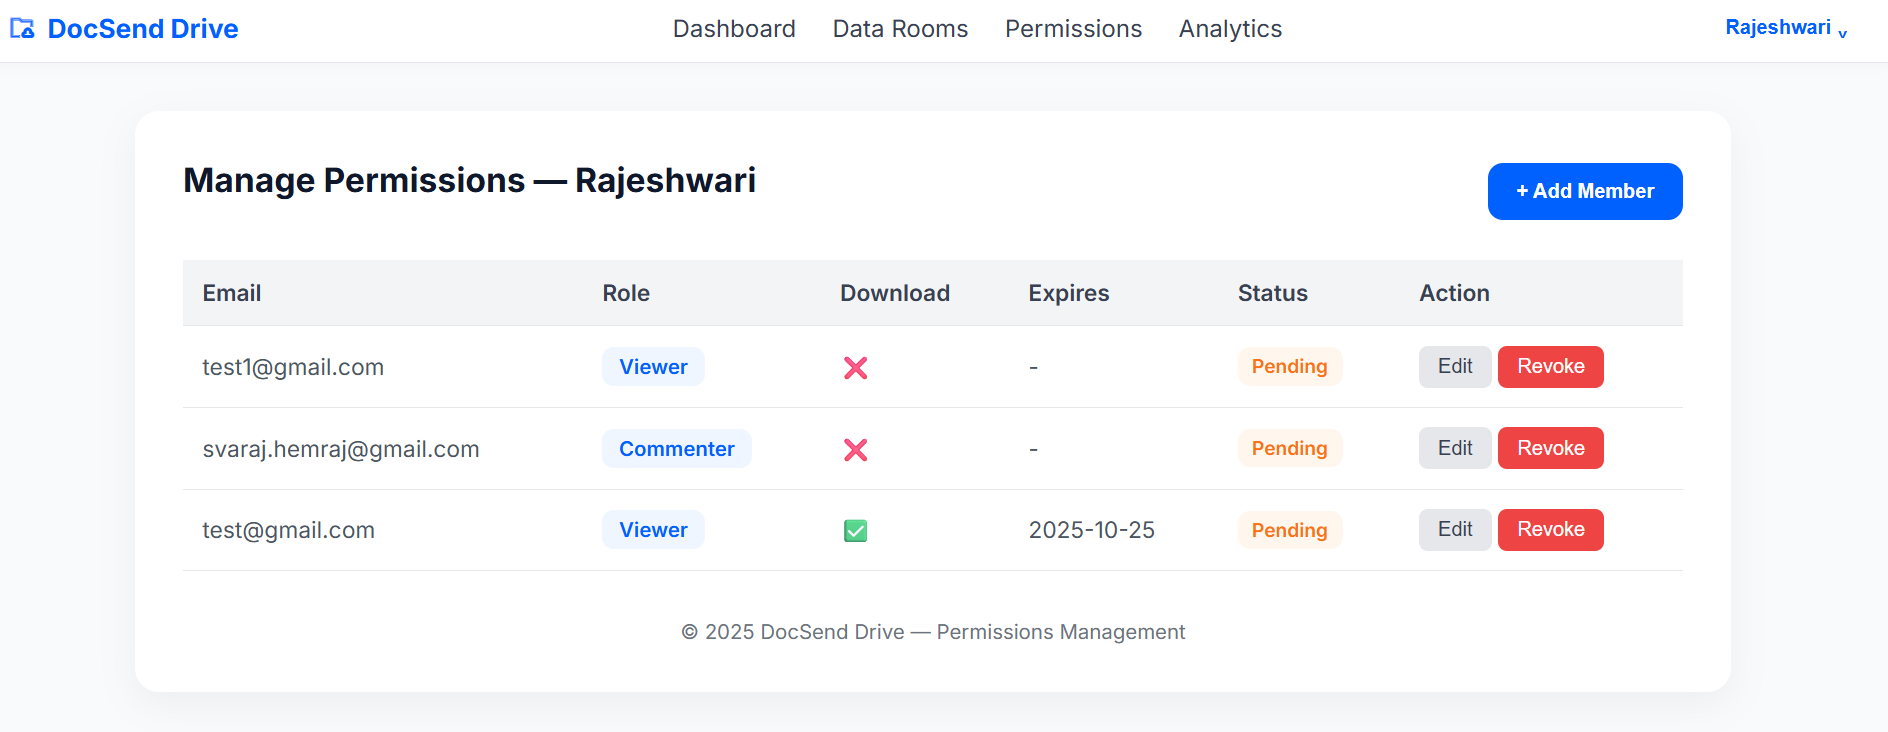
Task: Expand the Rajeshwari user dropdown arrow
Action: (1842, 33)
